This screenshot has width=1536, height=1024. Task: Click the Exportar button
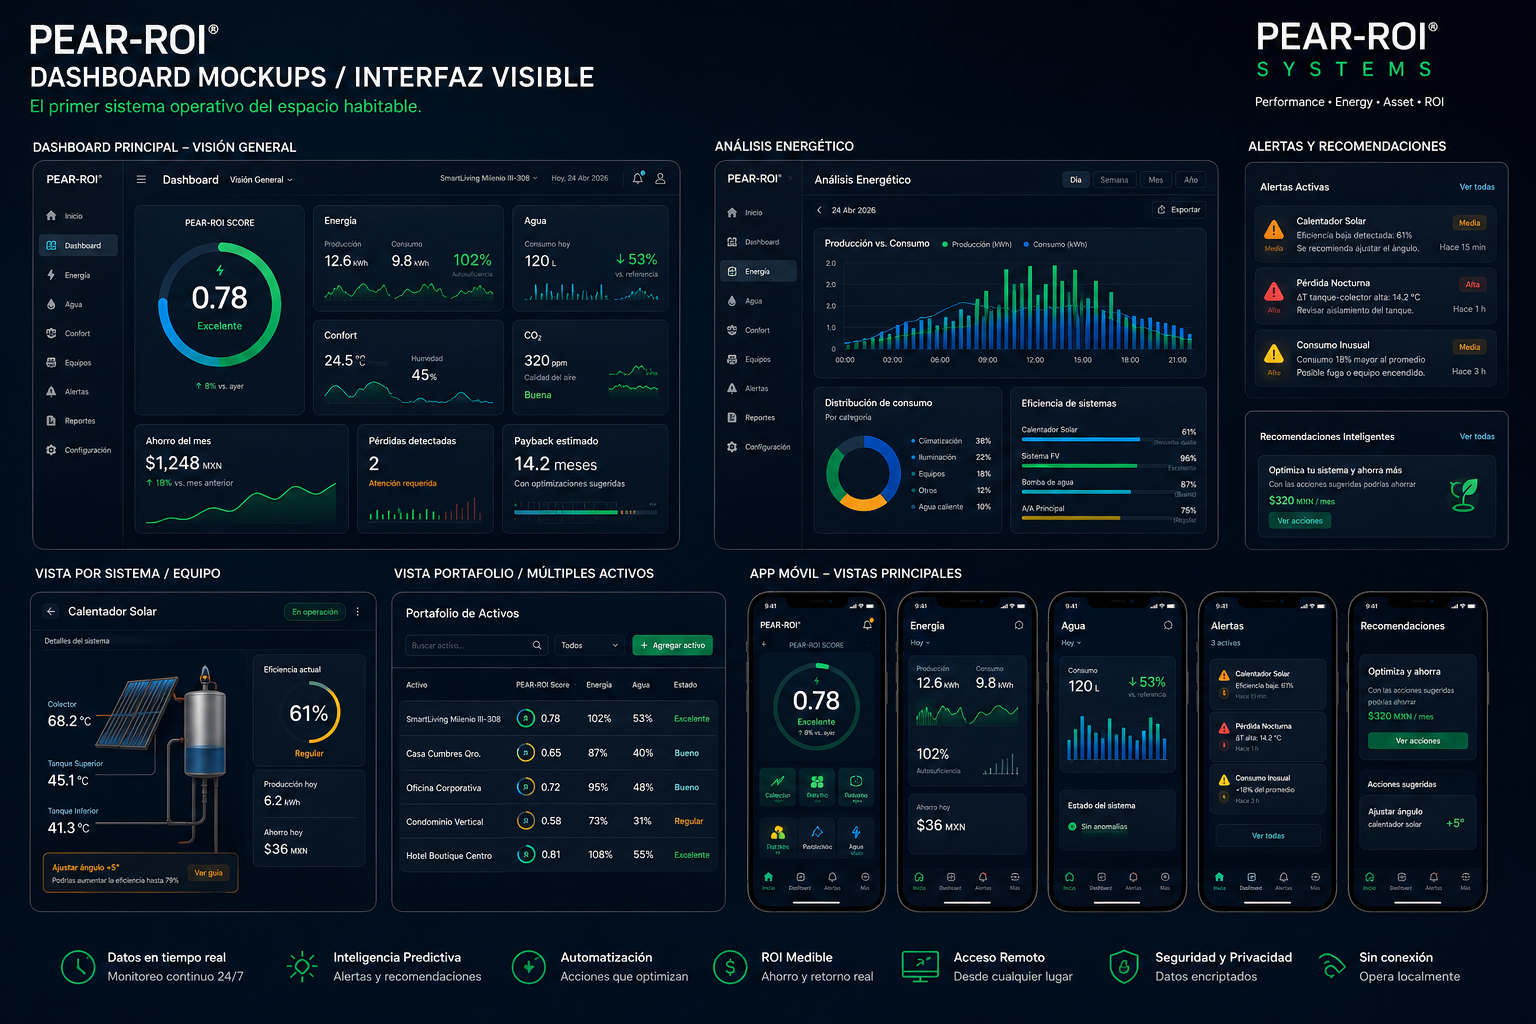pos(1179,210)
